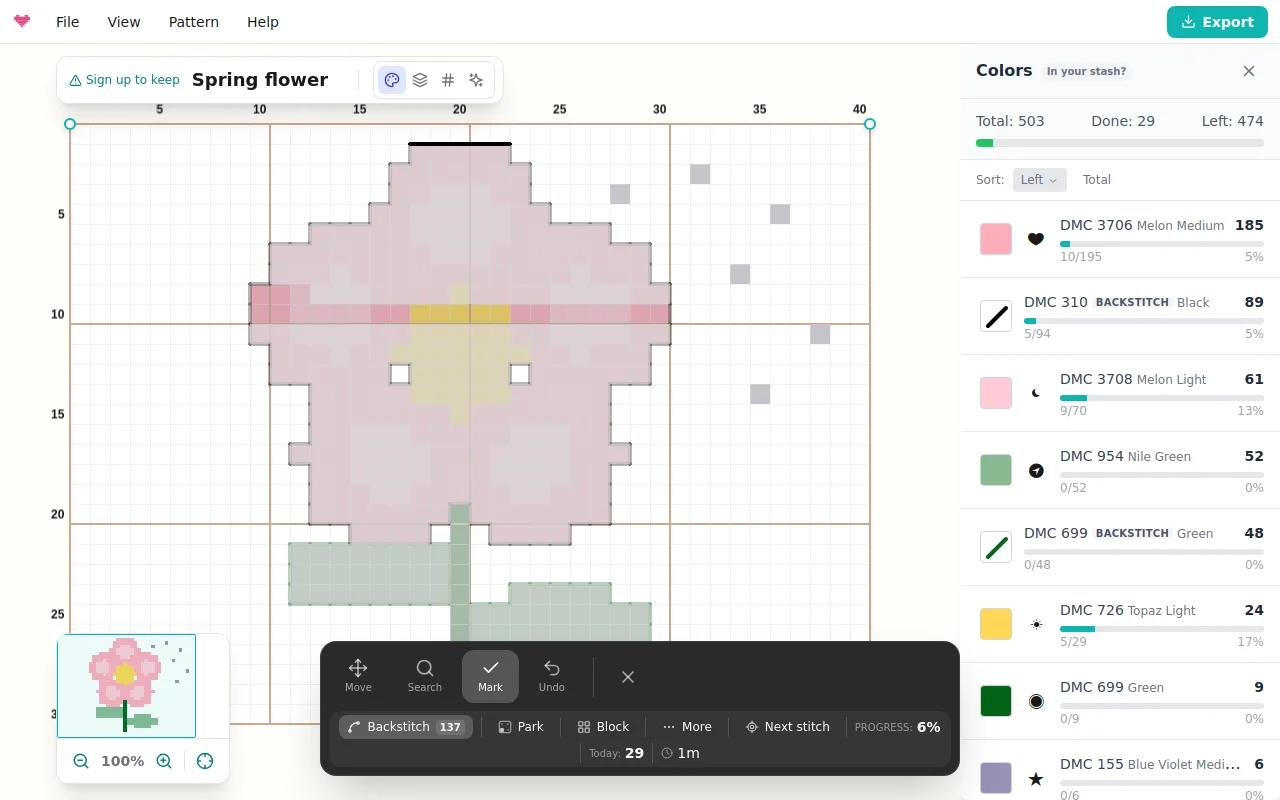Select the solid DMC 699 Green swatch
The image size is (1280, 800).
(x=996, y=701)
